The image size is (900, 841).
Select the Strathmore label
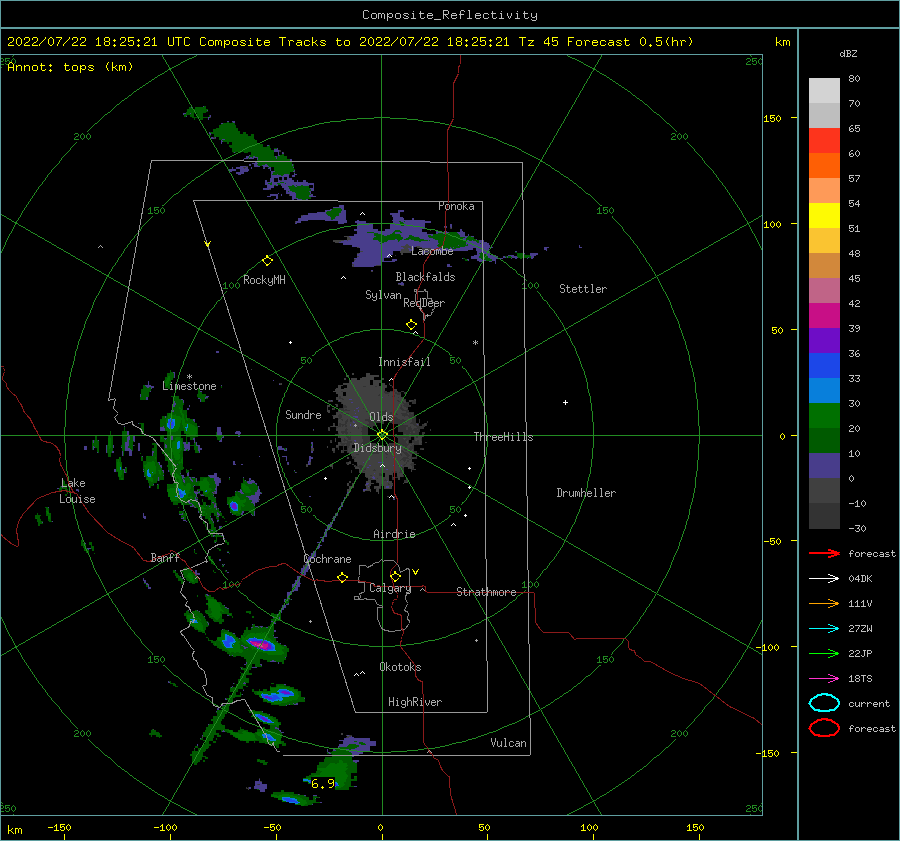486,592
